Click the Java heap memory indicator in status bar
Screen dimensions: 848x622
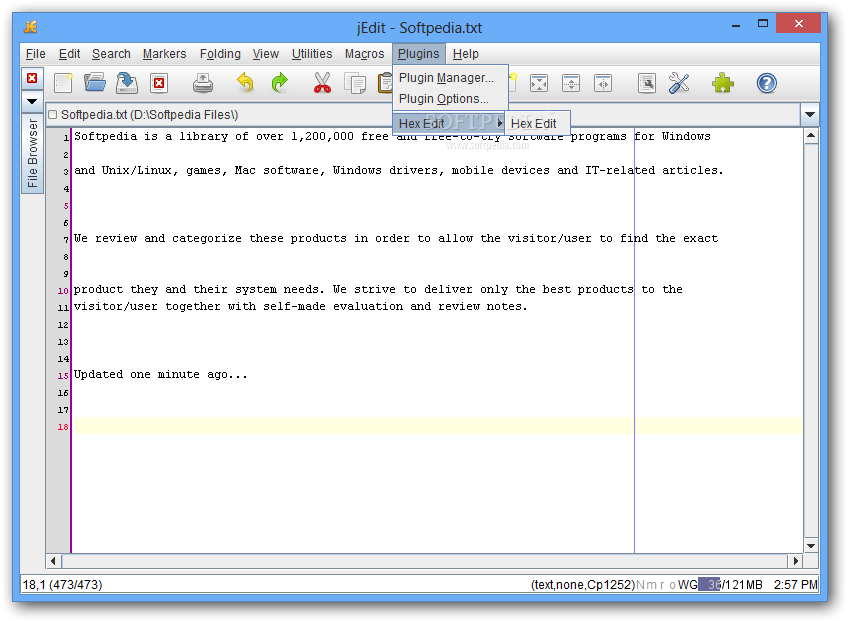(730, 585)
